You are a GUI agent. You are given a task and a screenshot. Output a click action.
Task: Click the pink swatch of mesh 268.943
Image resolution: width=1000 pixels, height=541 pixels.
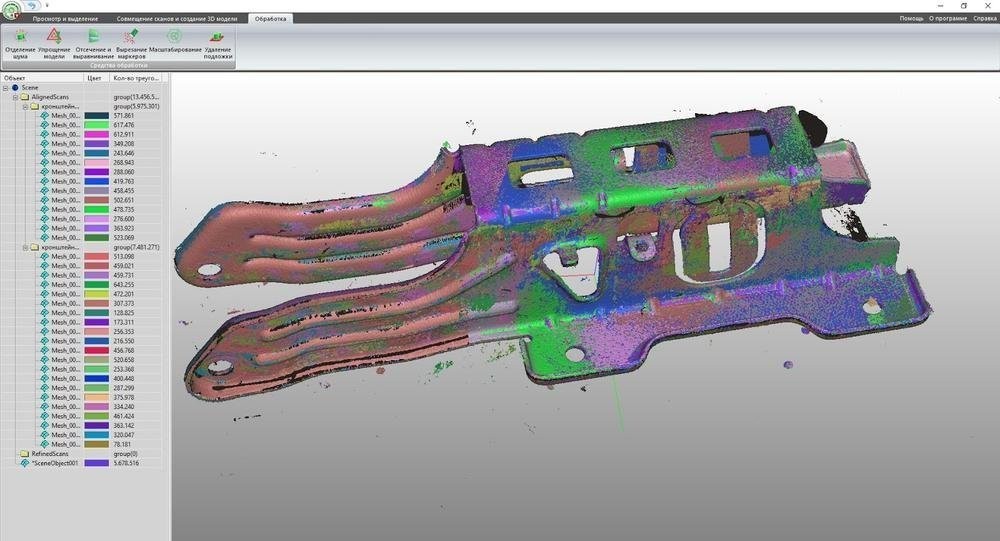pyautogui.click(x=97, y=163)
